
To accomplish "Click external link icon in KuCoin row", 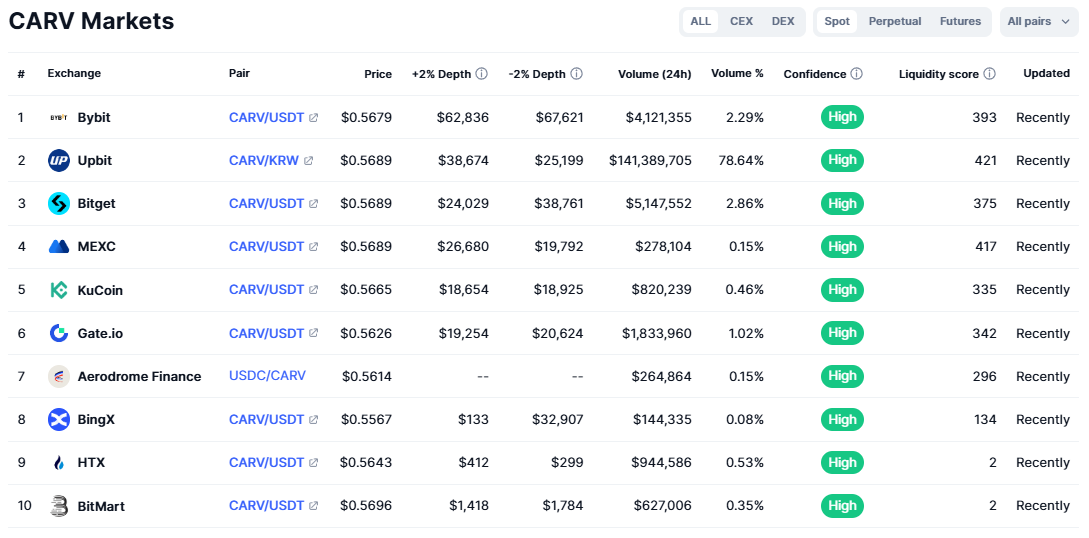I will pos(313,290).
